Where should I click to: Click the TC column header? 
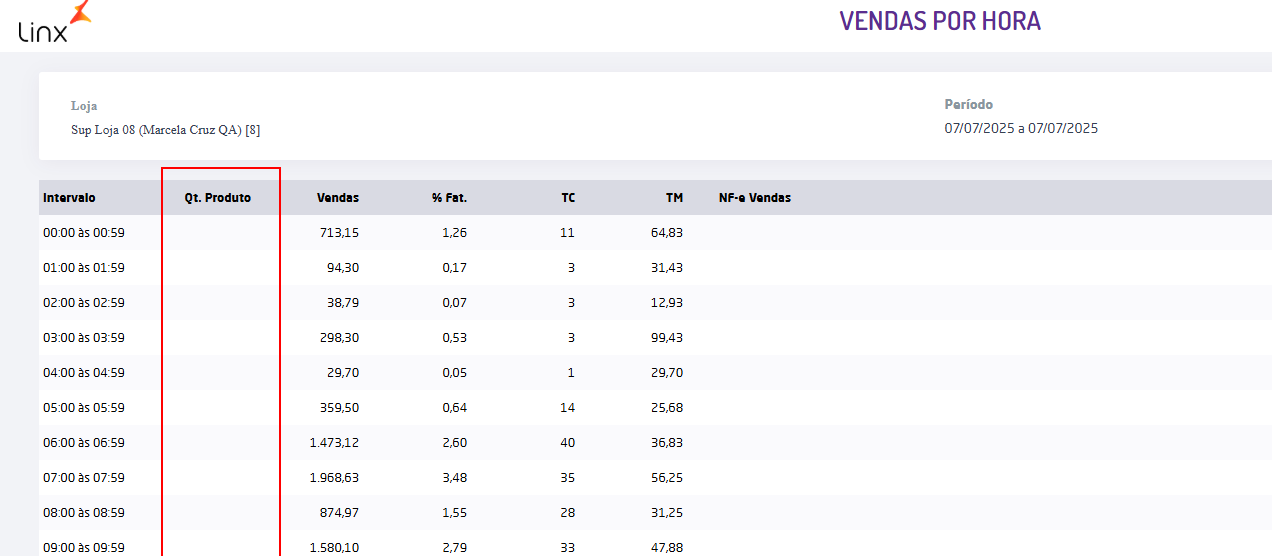[x=568, y=198]
